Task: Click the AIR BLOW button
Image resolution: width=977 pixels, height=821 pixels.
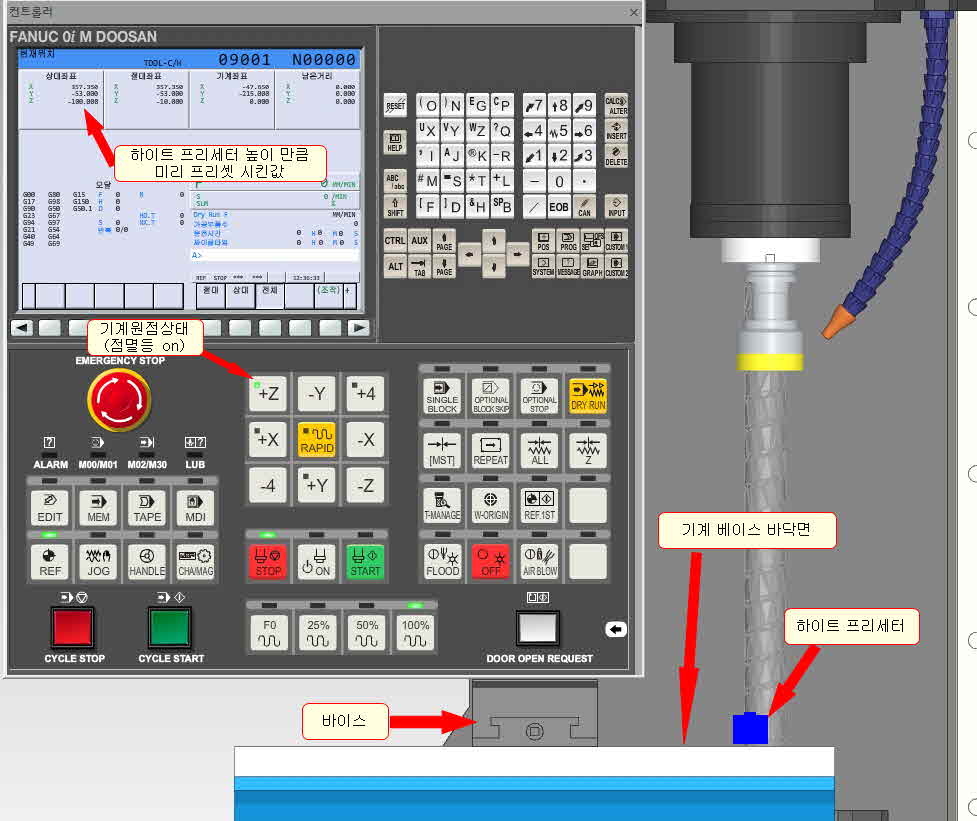Action: (540, 562)
